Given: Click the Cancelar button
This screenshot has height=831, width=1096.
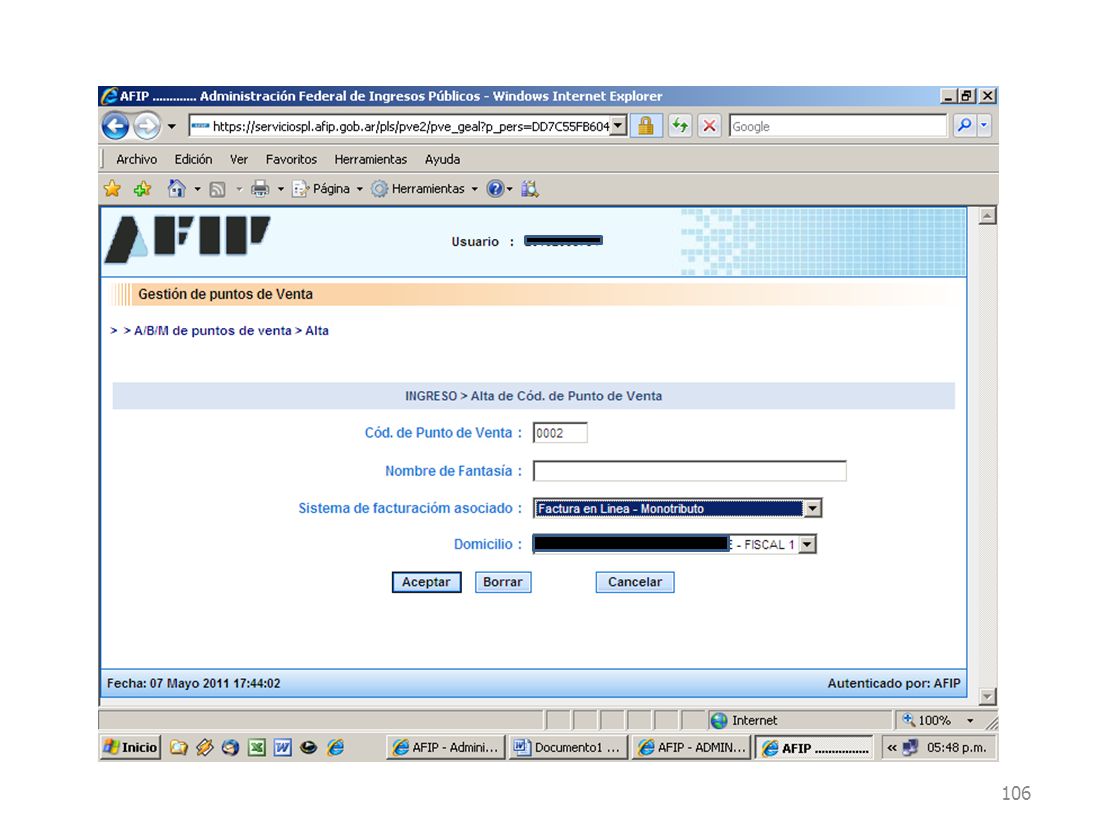Looking at the screenshot, I should [x=635, y=582].
